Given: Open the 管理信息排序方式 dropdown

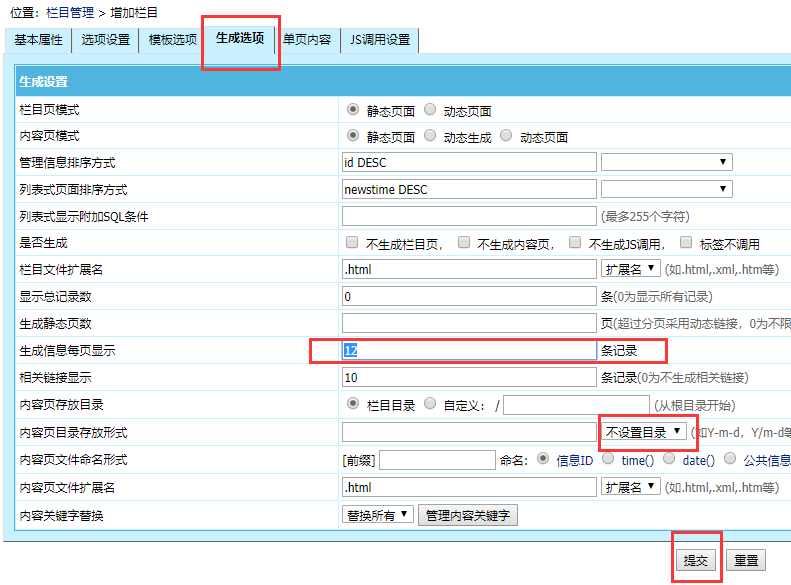Looking at the screenshot, I should pyautogui.click(x=666, y=162).
